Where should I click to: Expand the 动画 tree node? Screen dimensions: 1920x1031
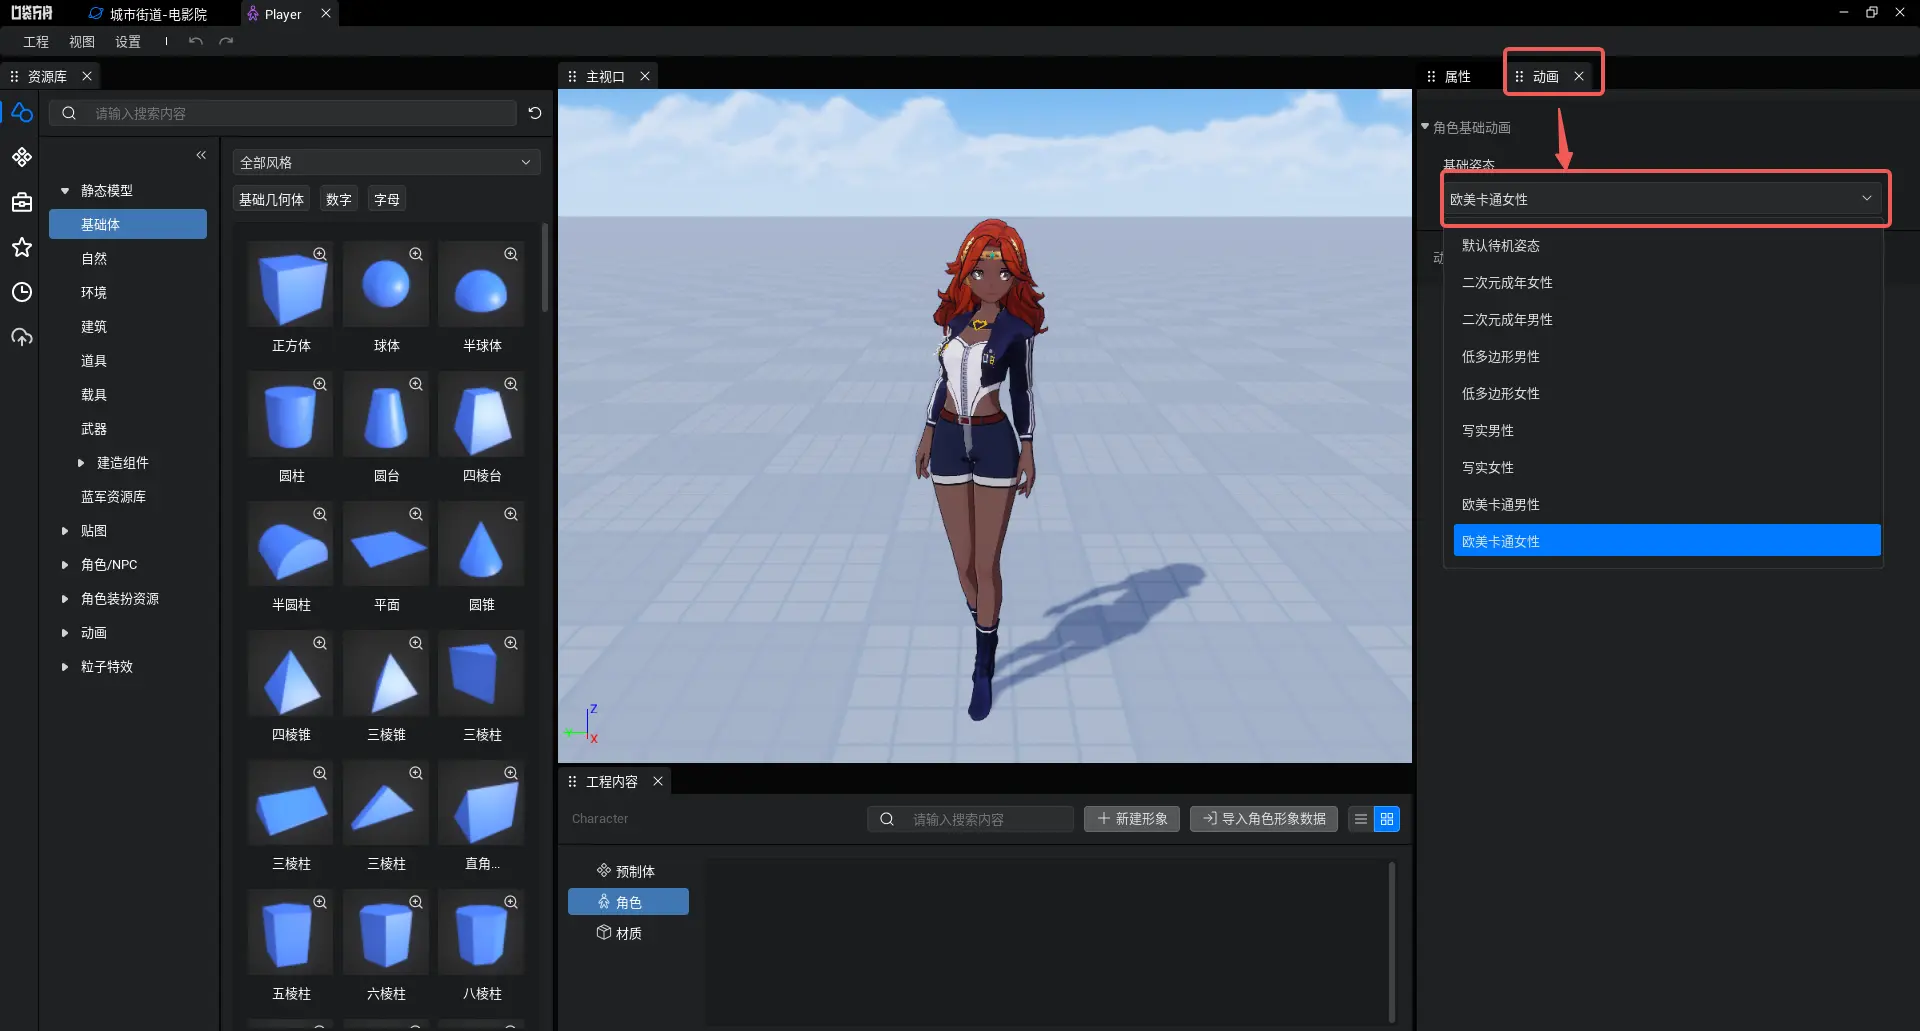(x=65, y=633)
